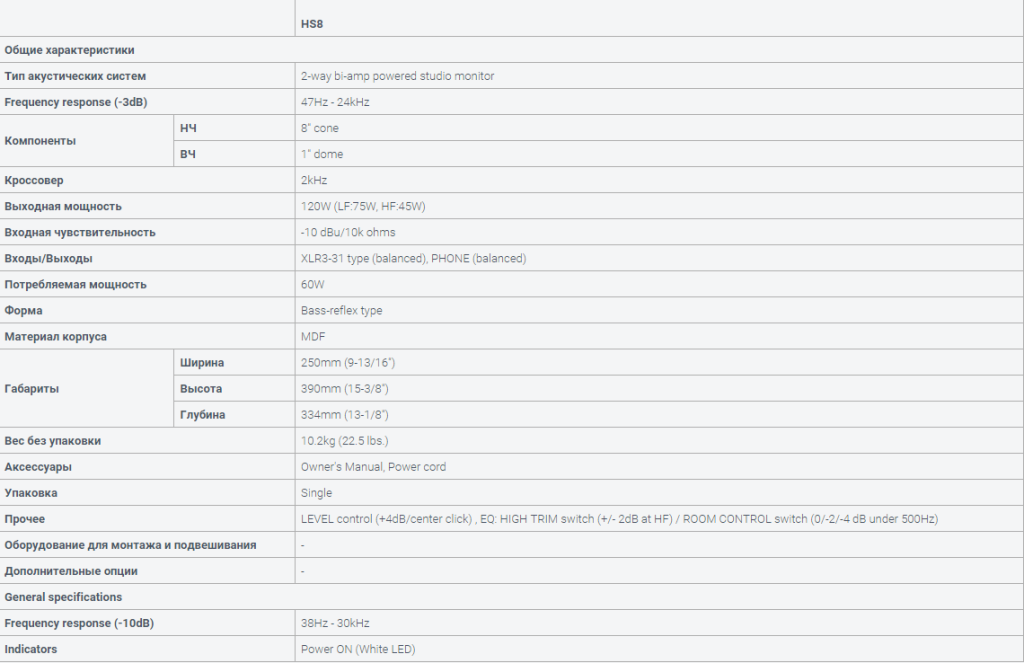
Task: Select the Indicators row label
Action: click(31, 649)
